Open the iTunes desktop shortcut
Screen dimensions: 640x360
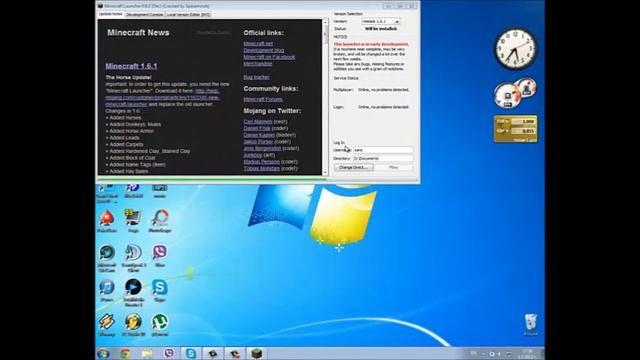coord(107,287)
